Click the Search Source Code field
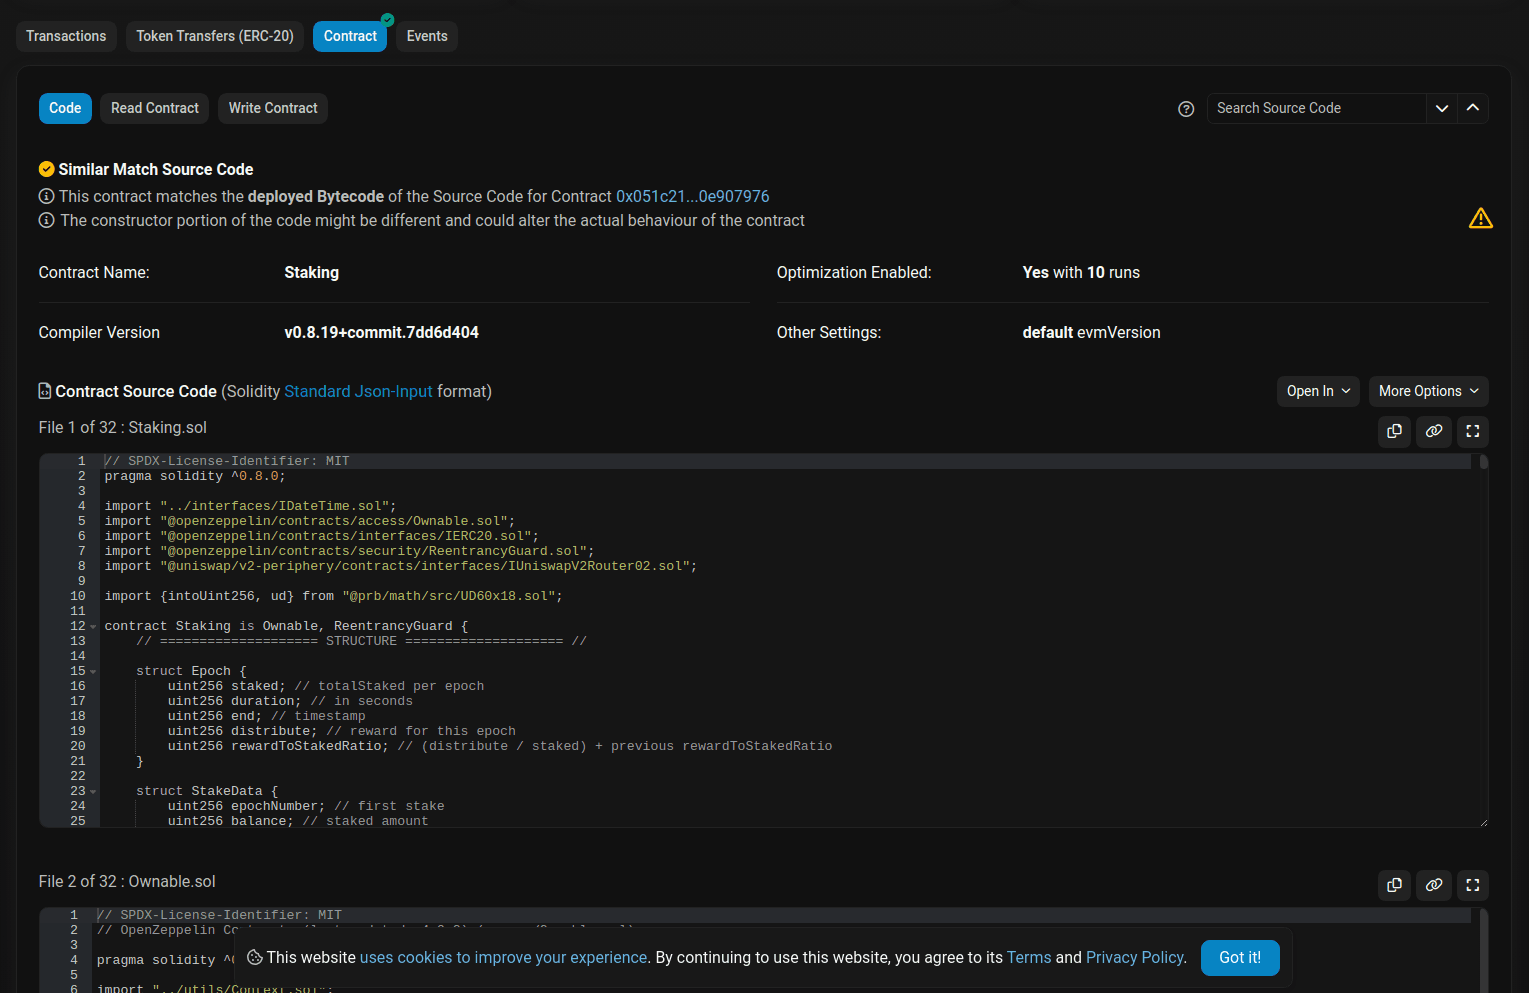This screenshot has width=1529, height=993. (1310, 108)
